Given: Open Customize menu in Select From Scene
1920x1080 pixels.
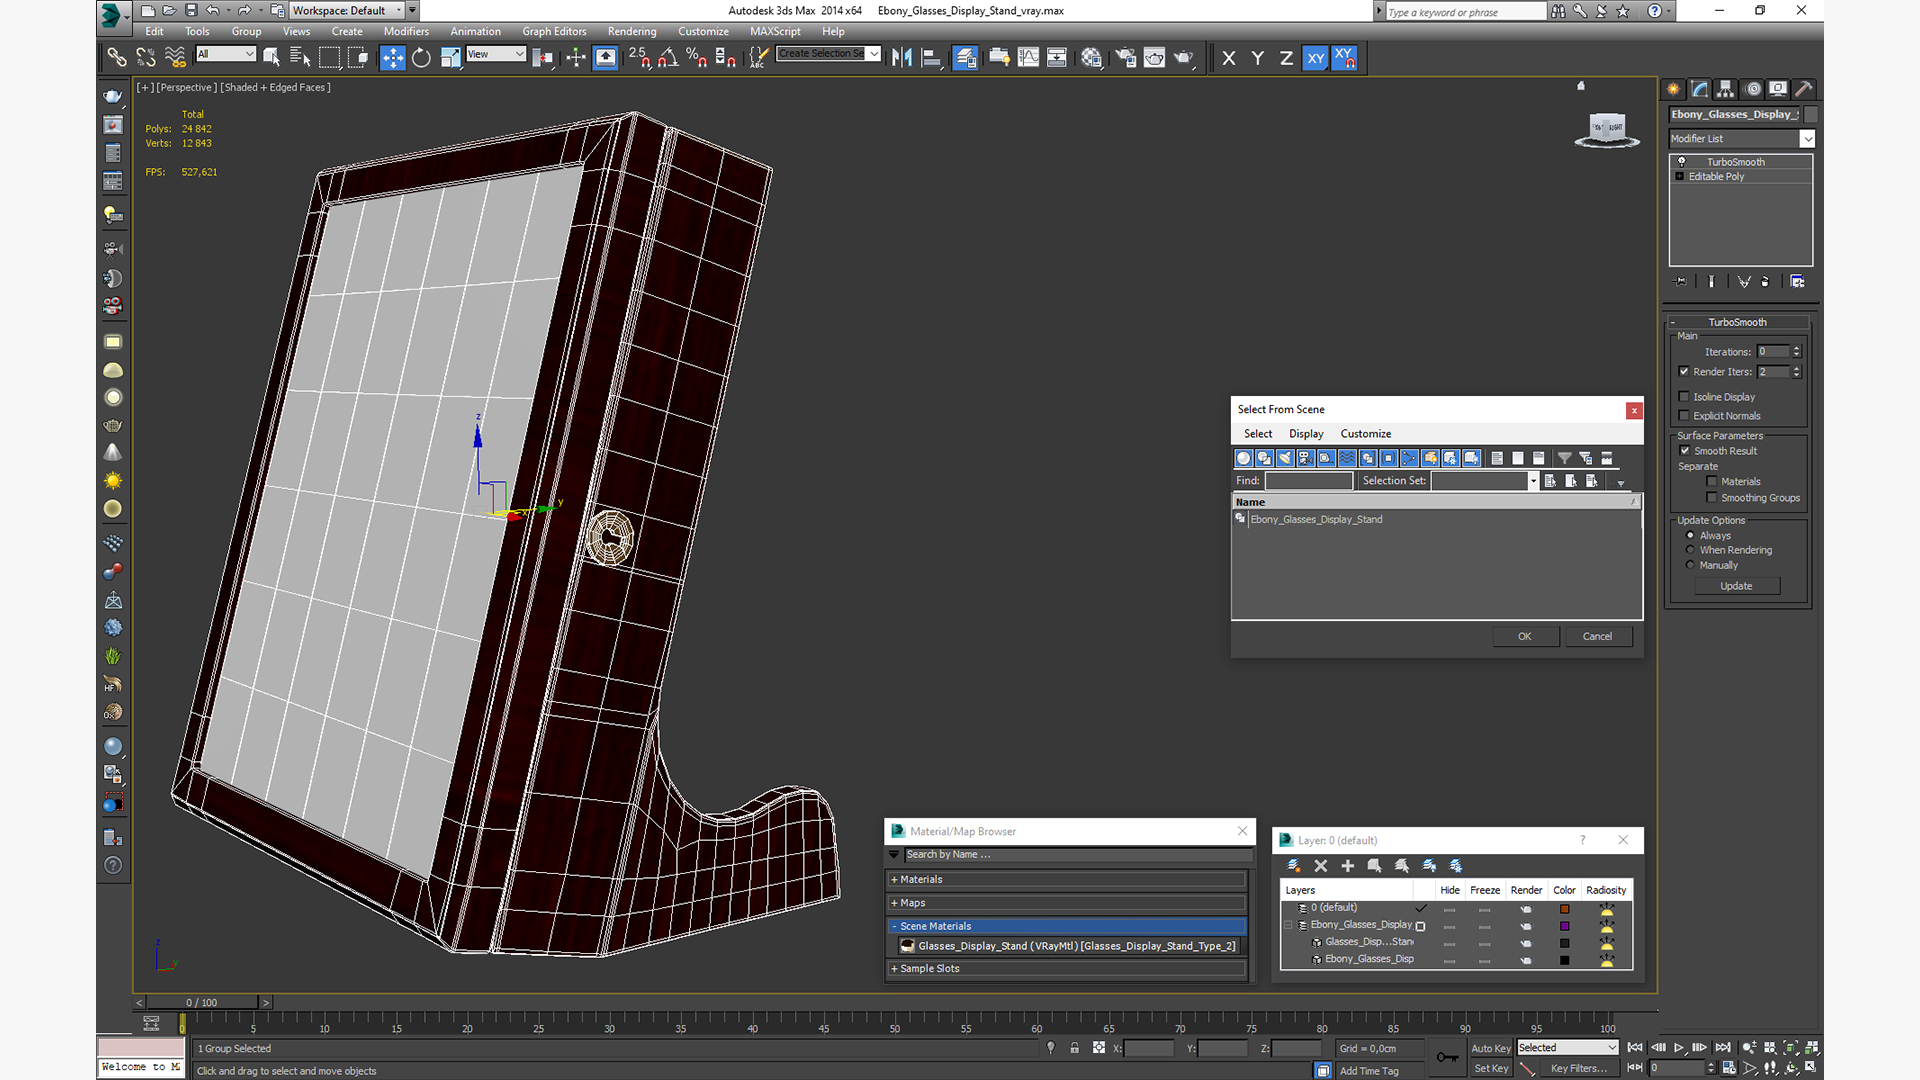Looking at the screenshot, I should tap(1366, 434).
